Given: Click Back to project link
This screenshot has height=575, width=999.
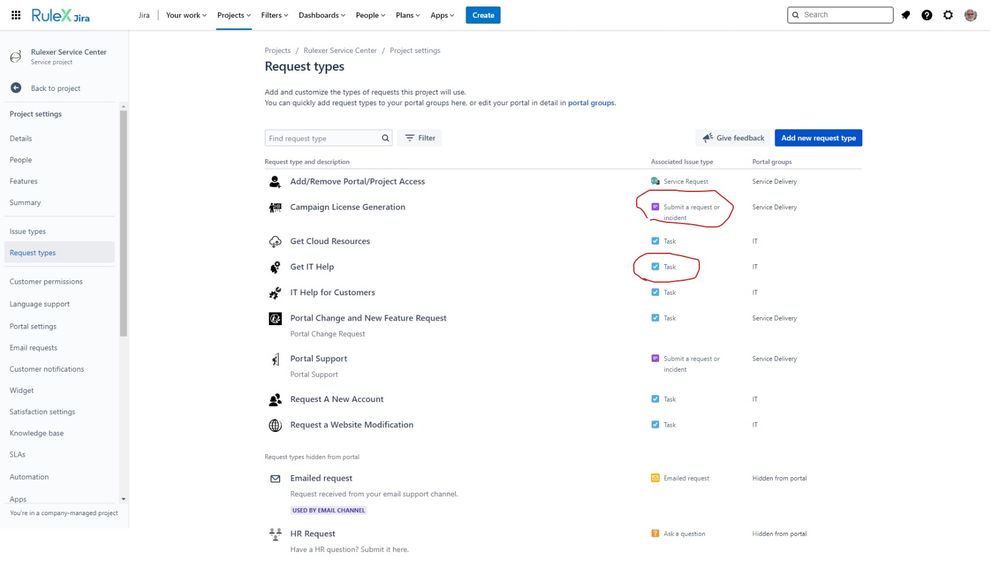Looking at the screenshot, I should click(x=55, y=89).
